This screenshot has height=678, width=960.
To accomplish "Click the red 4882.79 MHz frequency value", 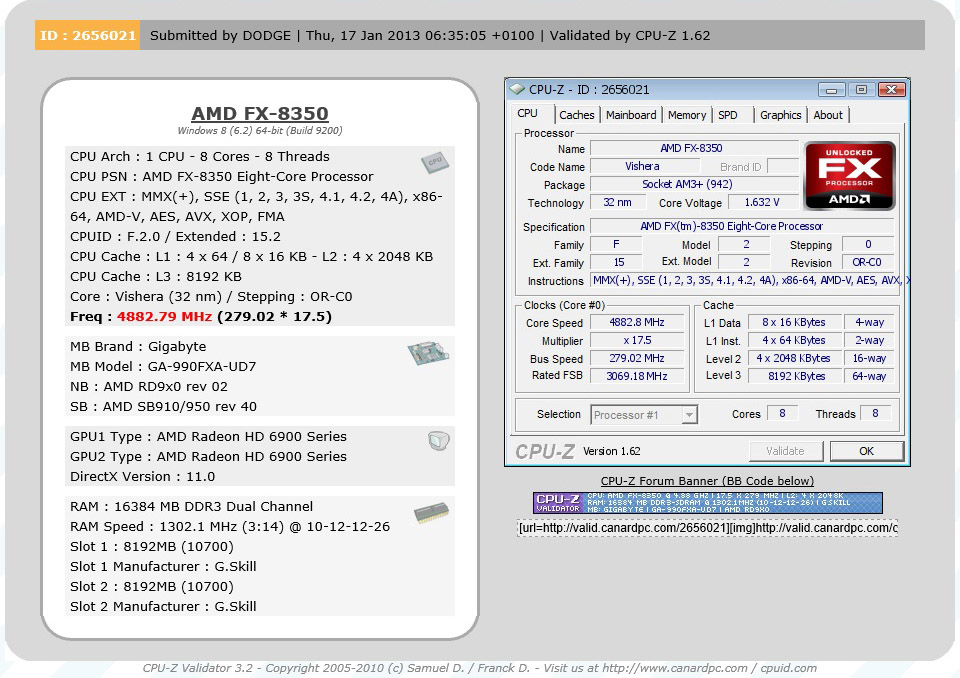I will [x=164, y=317].
